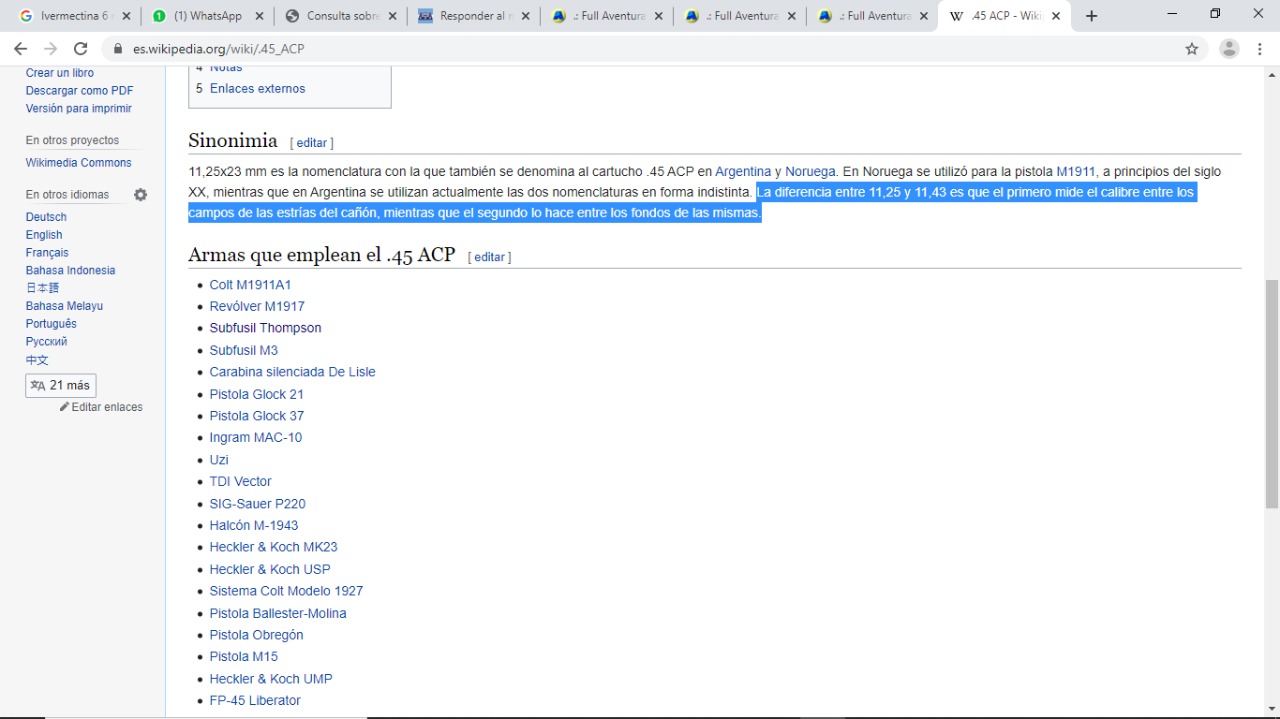Image resolution: width=1280 pixels, height=719 pixels.
Task: Close the .45 ACP Wikipedia tab
Action: [1056, 16]
